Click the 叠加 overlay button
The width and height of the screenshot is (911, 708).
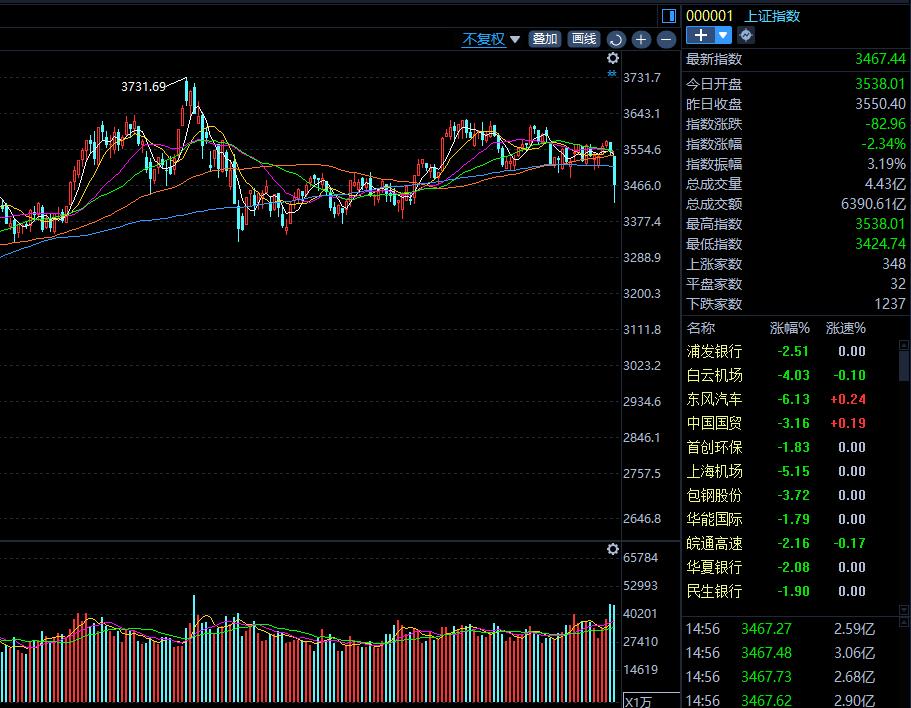(545, 39)
